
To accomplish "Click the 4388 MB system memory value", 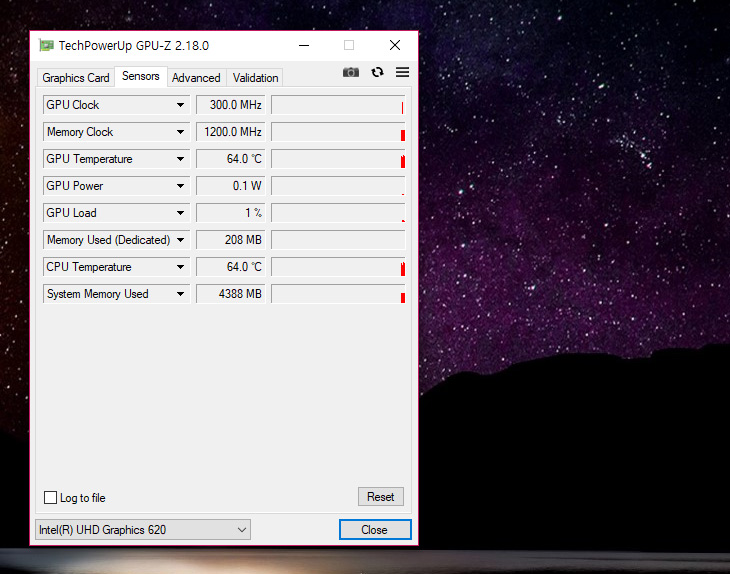I will (x=230, y=294).
